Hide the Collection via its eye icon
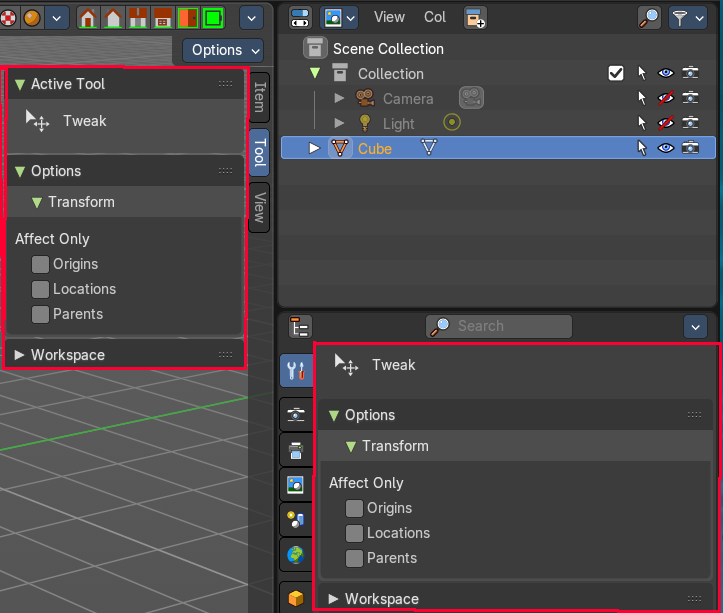Image resolution: width=723 pixels, height=613 pixels. (665, 73)
